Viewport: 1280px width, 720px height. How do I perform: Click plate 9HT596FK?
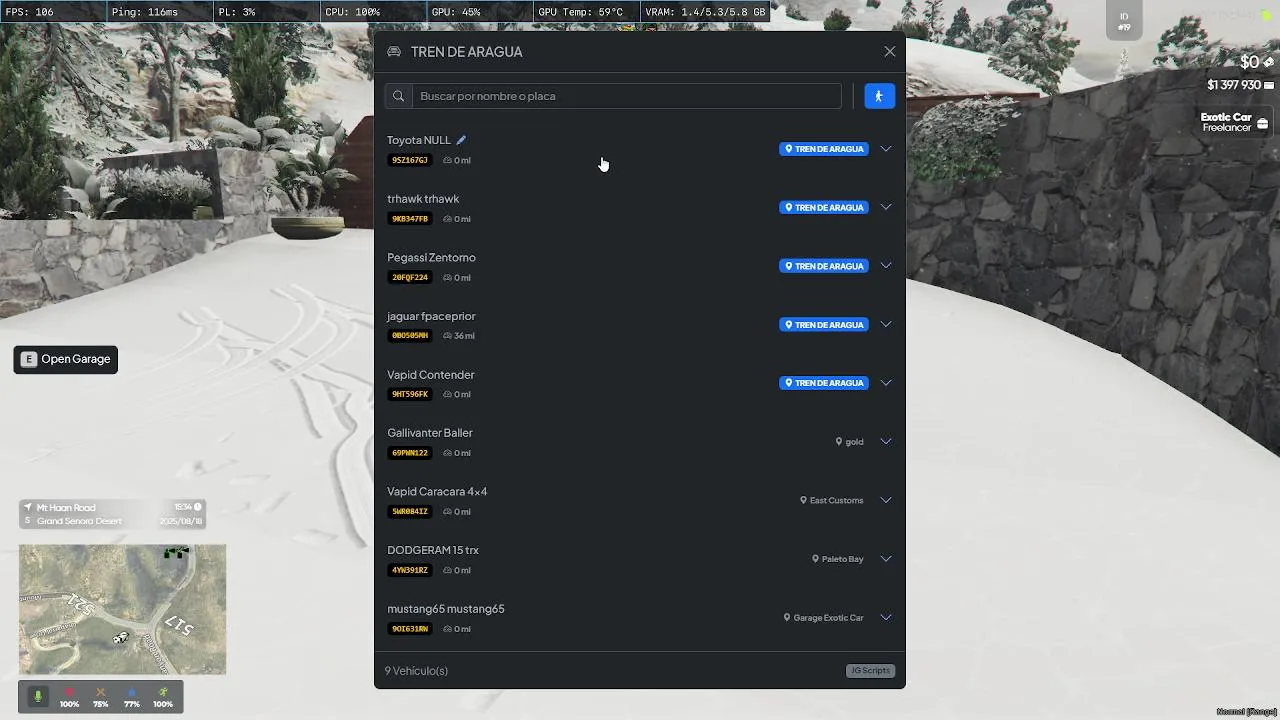coord(410,394)
